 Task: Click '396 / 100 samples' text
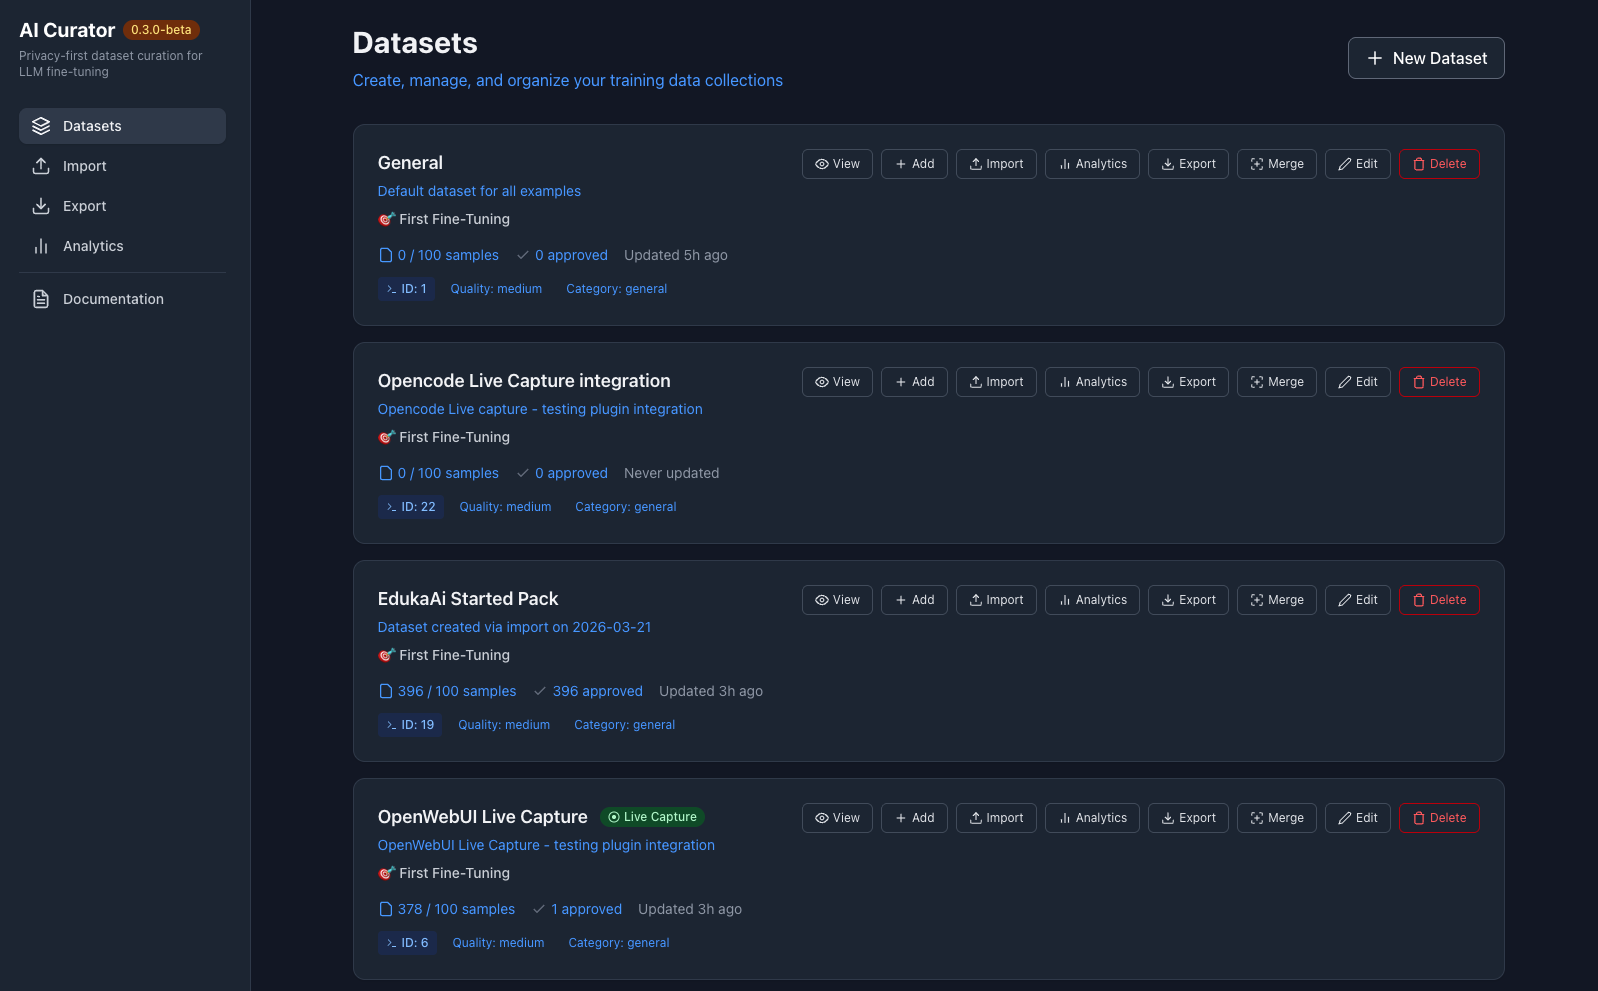coord(457,691)
